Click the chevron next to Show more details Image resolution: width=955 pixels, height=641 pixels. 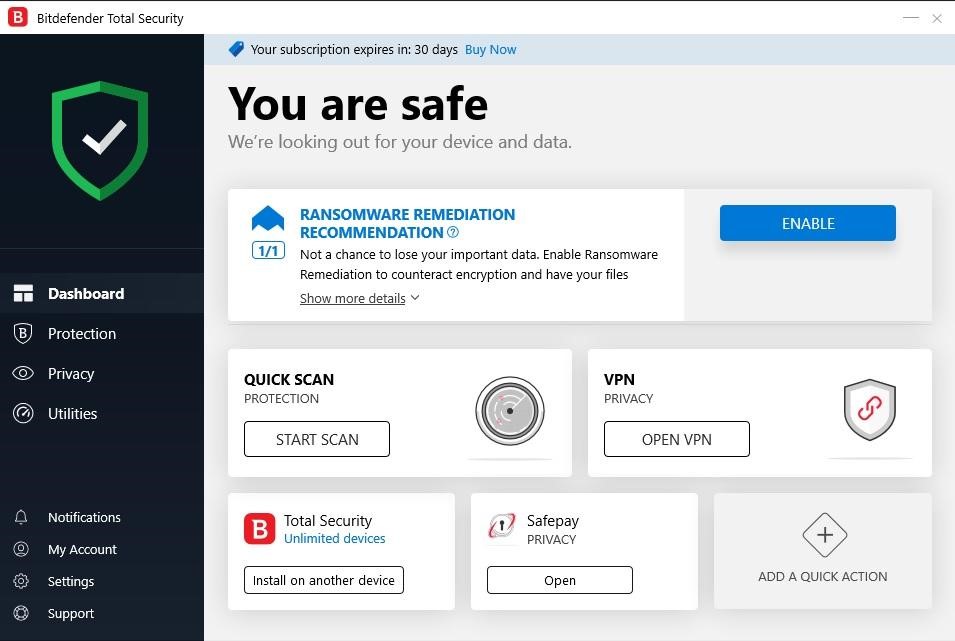pyautogui.click(x=415, y=297)
